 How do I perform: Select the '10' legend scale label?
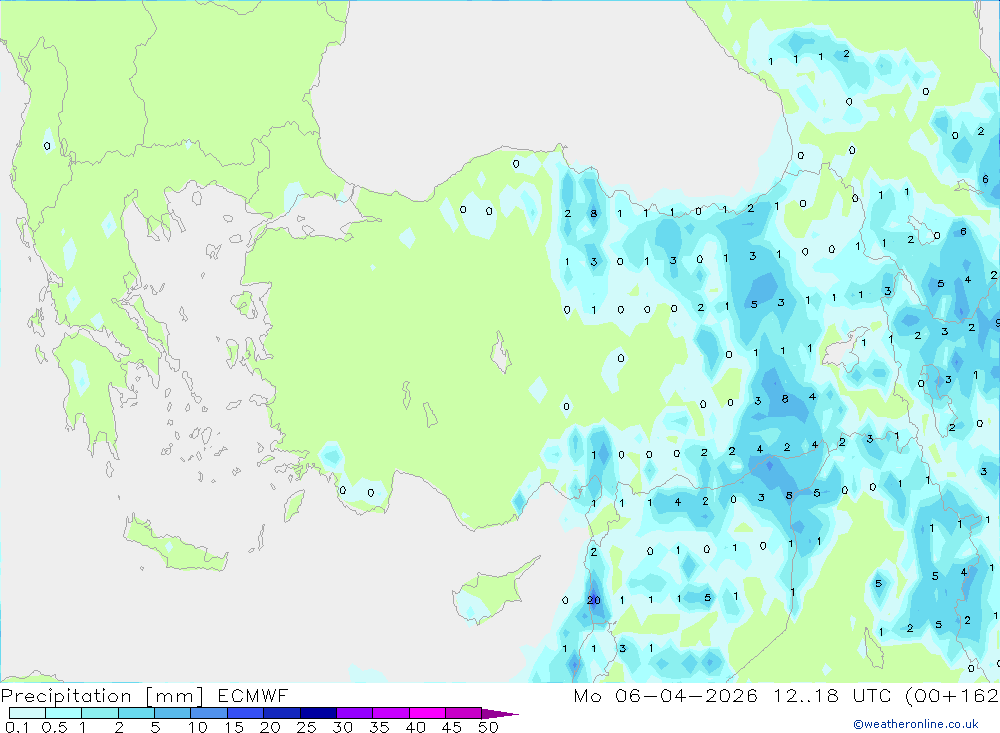tap(197, 727)
